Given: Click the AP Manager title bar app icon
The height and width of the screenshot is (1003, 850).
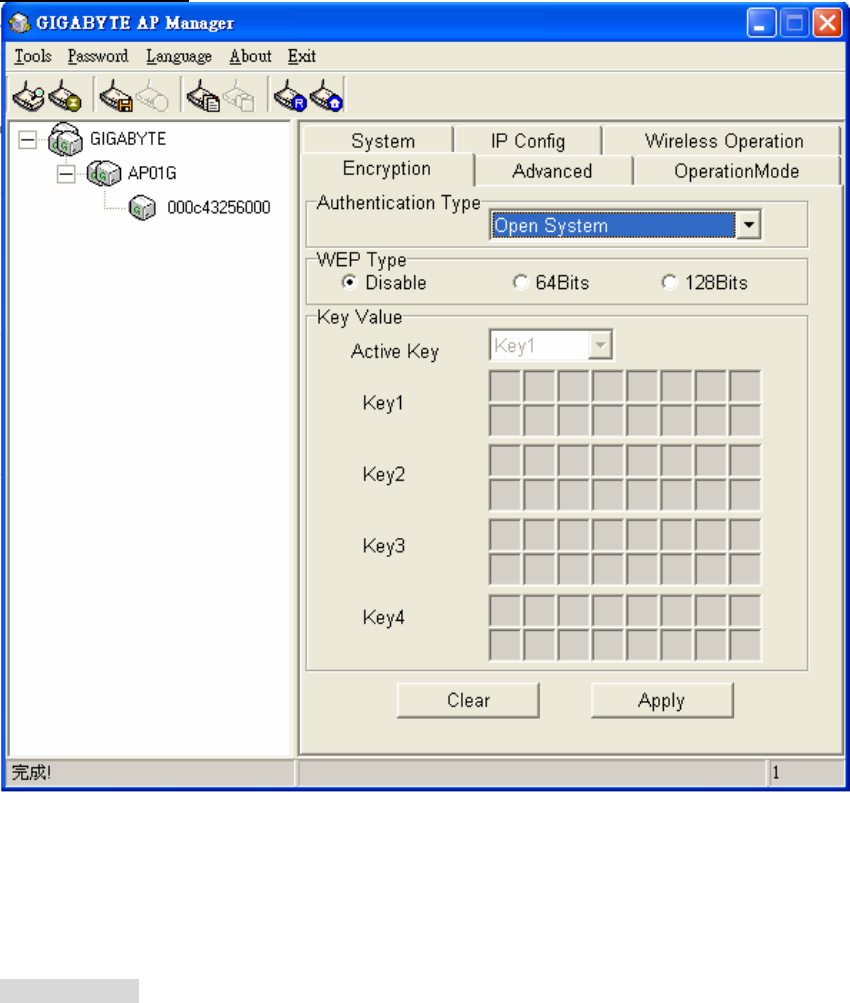Looking at the screenshot, I should click(x=20, y=23).
